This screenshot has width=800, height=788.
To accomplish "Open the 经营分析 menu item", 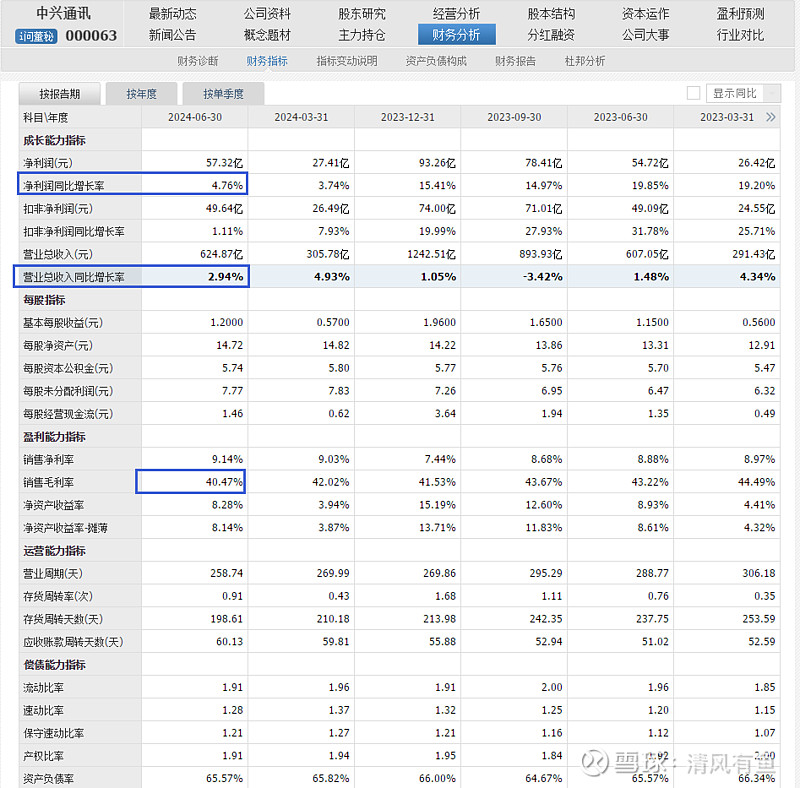I will (x=456, y=13).
